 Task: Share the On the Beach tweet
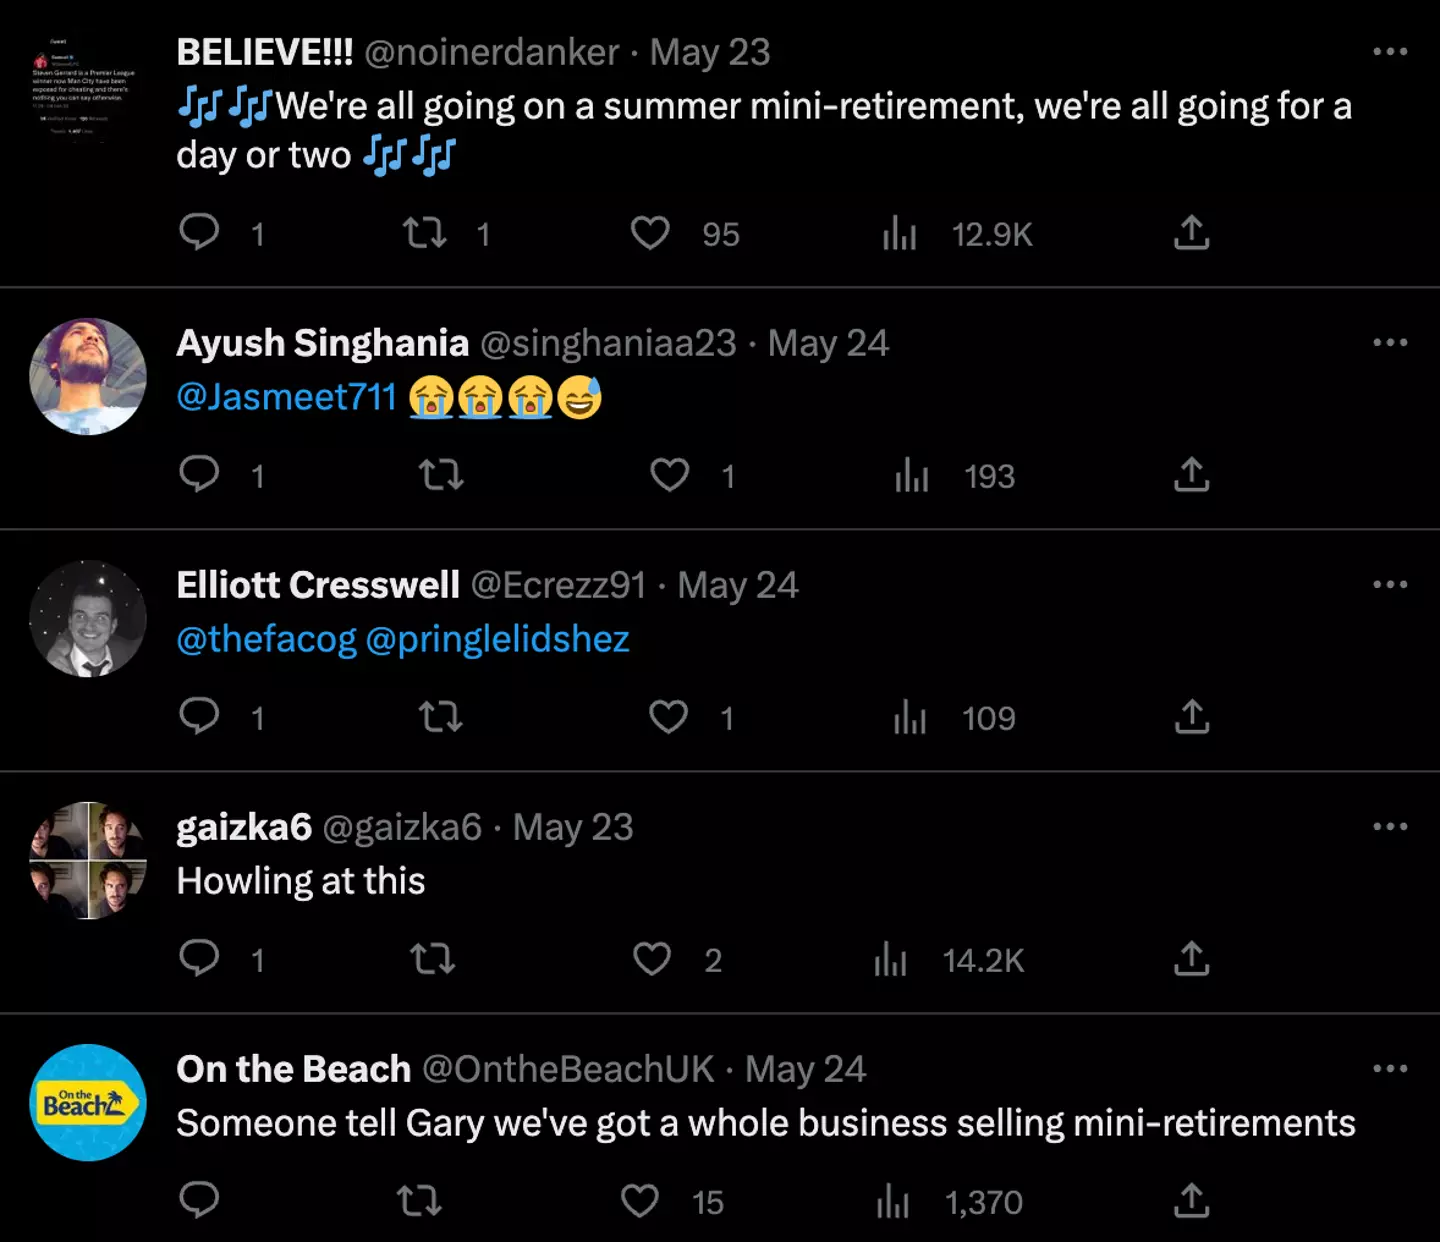click(x=1191, y=1201)
